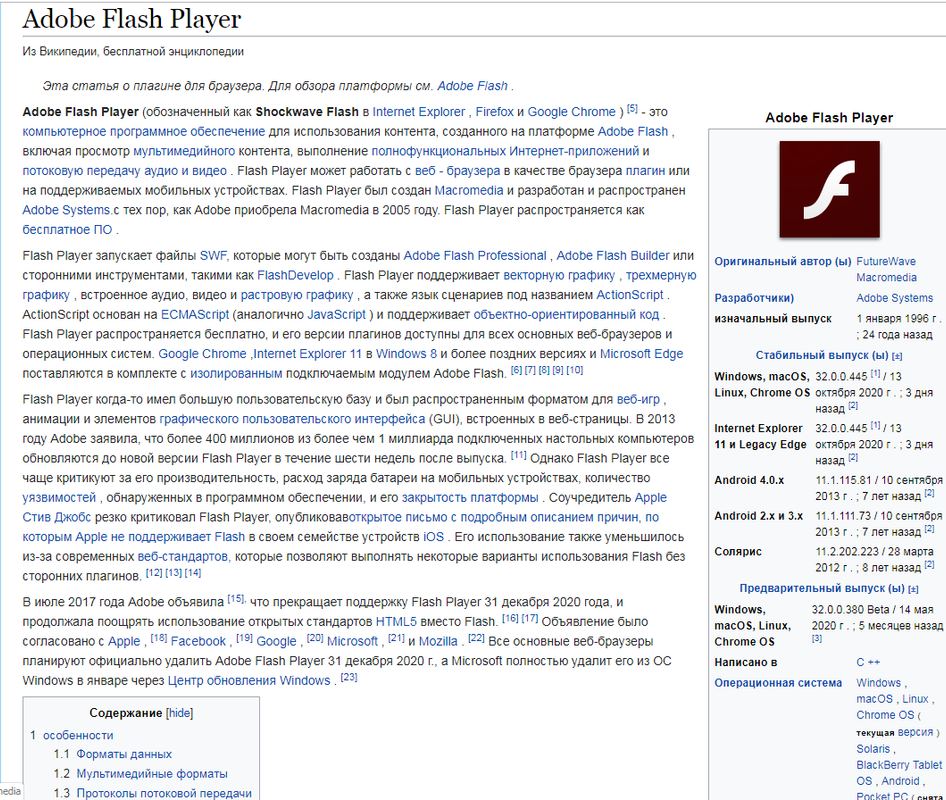This screenshot has width=946, height=800.
Task: Open the Mozilla link
Action: (x=438, y=642)
